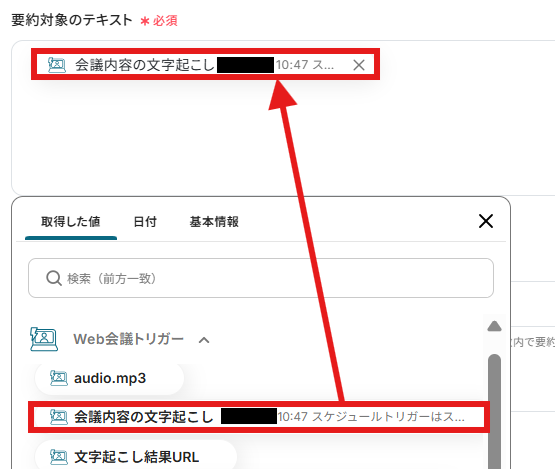Select the audio.mp3 value chip
This screenshot has height=469, width=555.
click(109, 378)
